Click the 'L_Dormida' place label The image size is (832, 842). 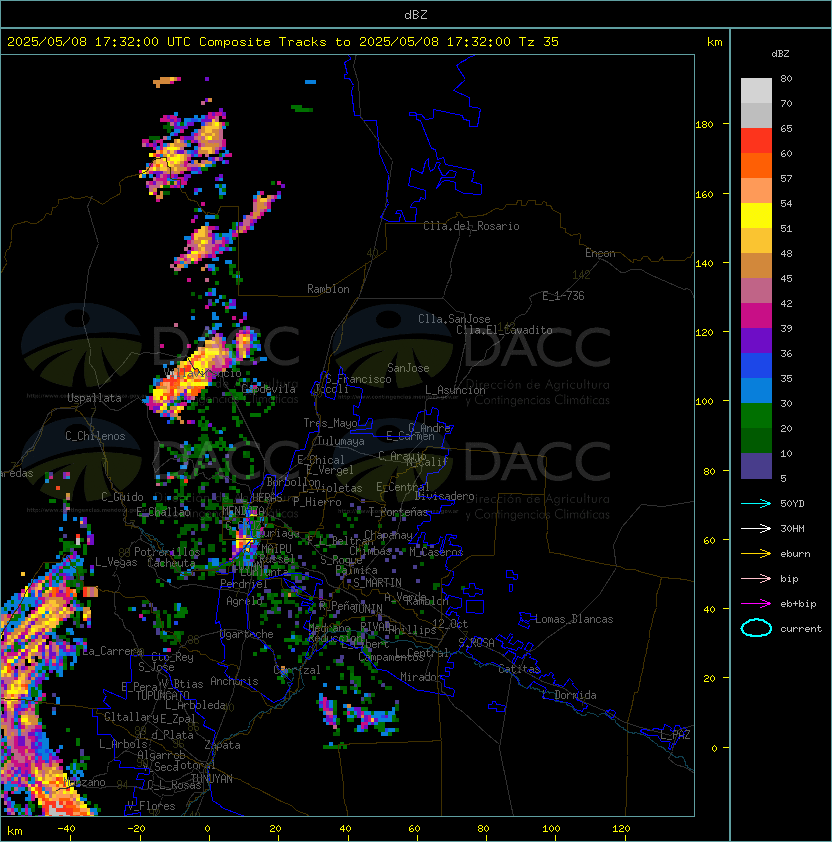tap(569, 695)
